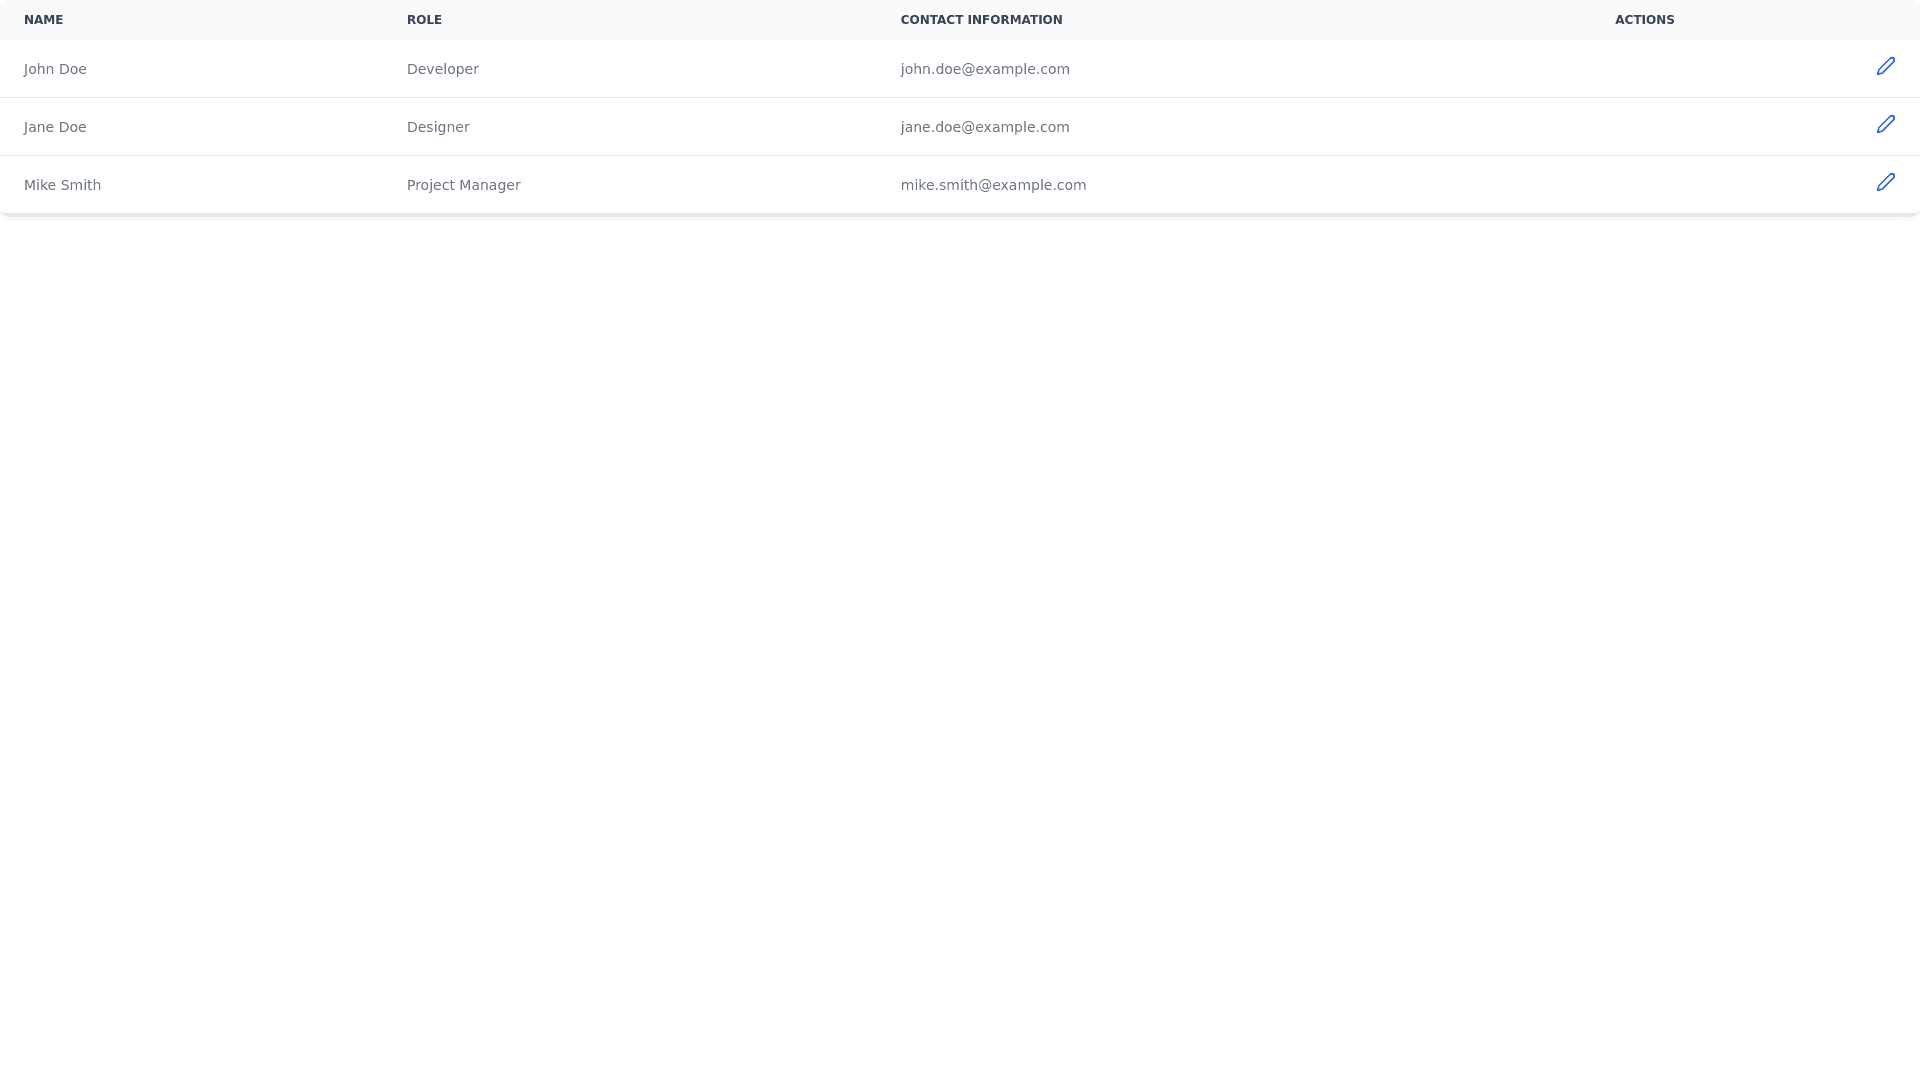Click jane.doe@example.com email
This screenshot has height=1080, width=1920.
click(984, 127)
